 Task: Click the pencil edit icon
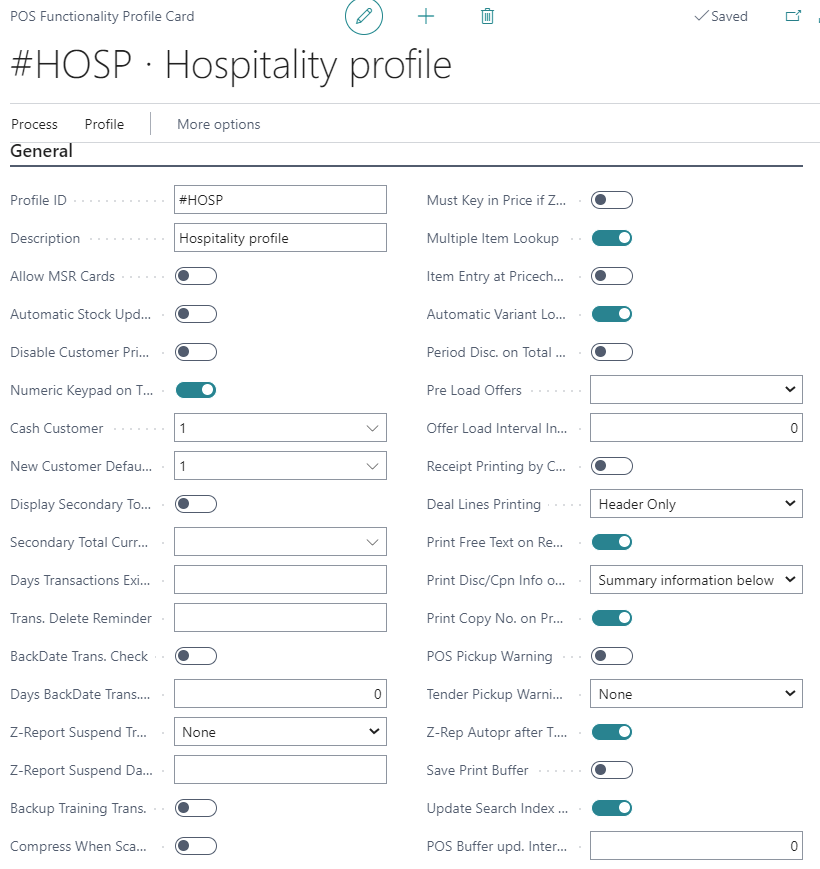364,16
